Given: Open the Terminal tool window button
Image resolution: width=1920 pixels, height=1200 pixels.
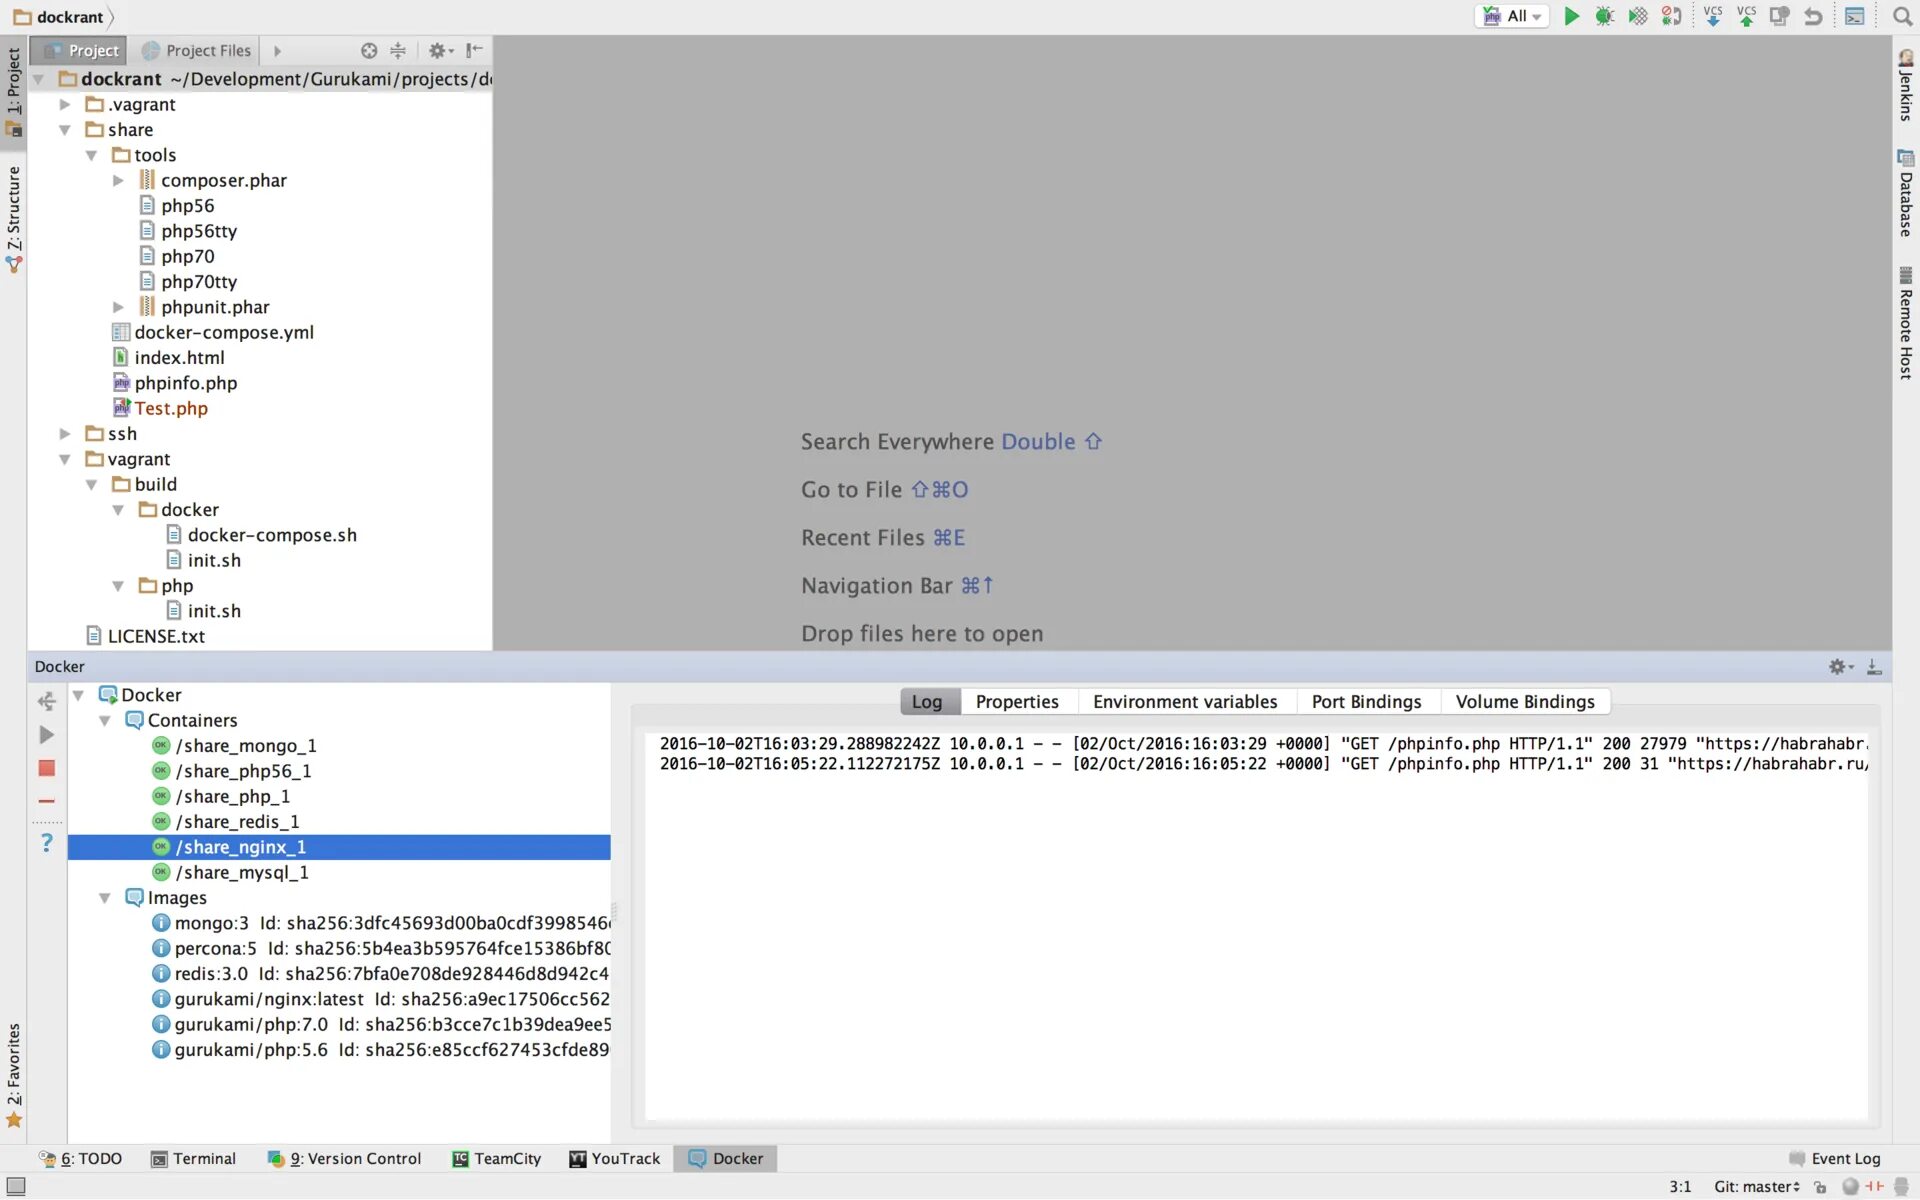Looking at the screenshot, I should (x=193, y=1158).
